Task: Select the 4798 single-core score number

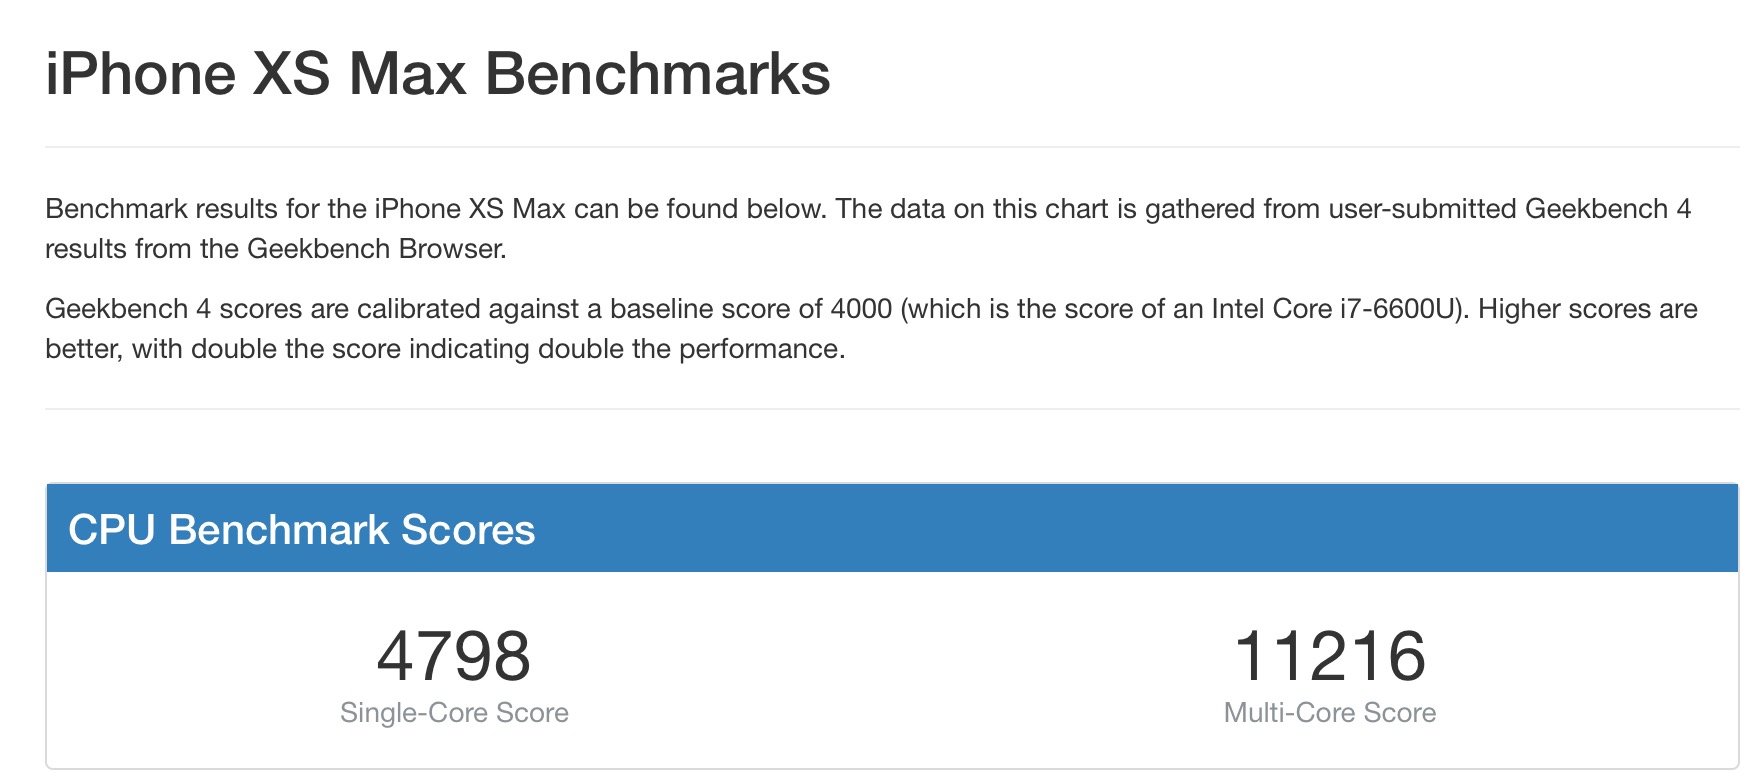Action: 453,656
